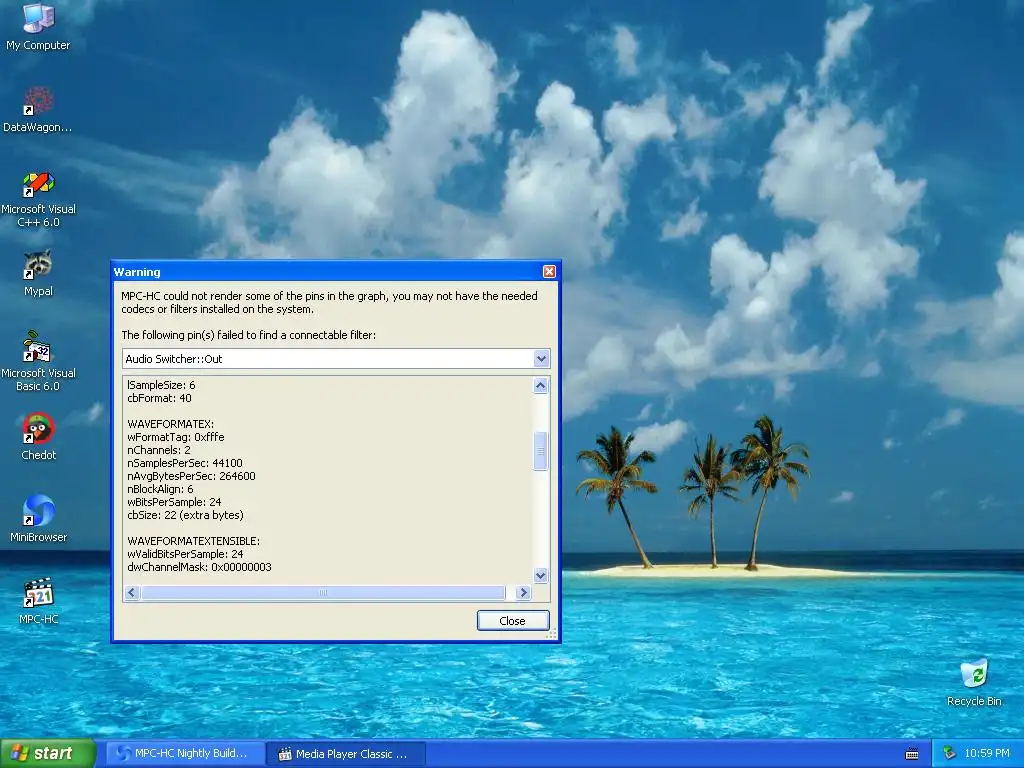Click the wBitsPerSample: 24 line
Viewport: 1024px width, 768px height.
pos(174,502)
